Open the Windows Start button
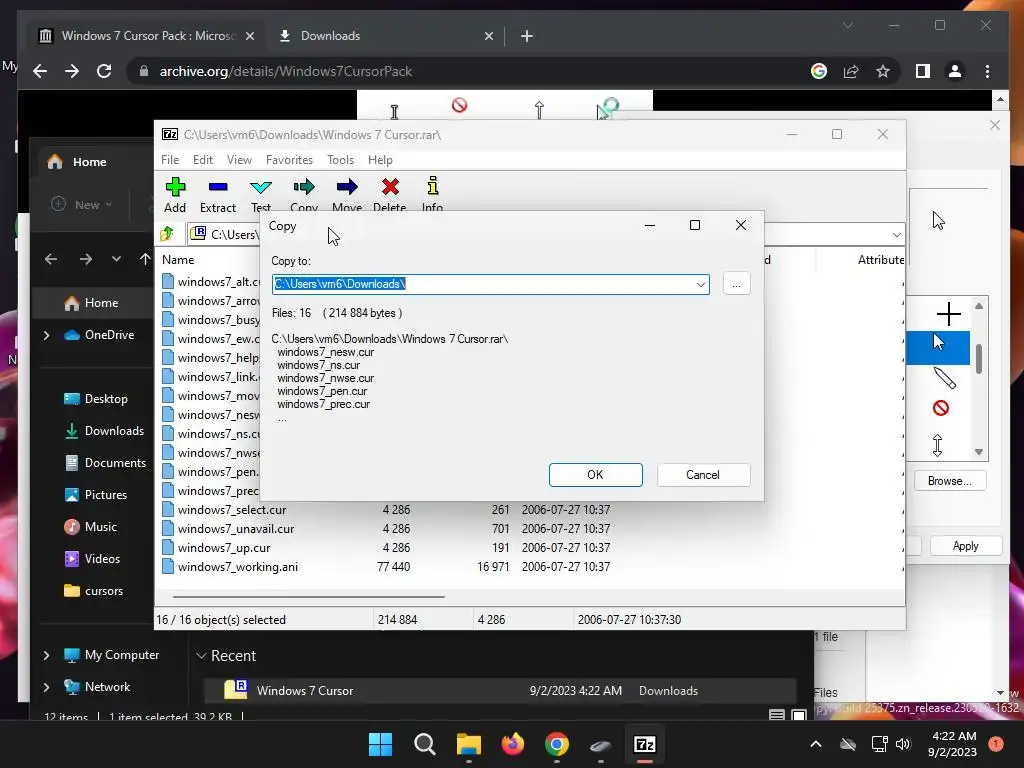This screenshot has height=768, width=1024. tap(380, 744)
